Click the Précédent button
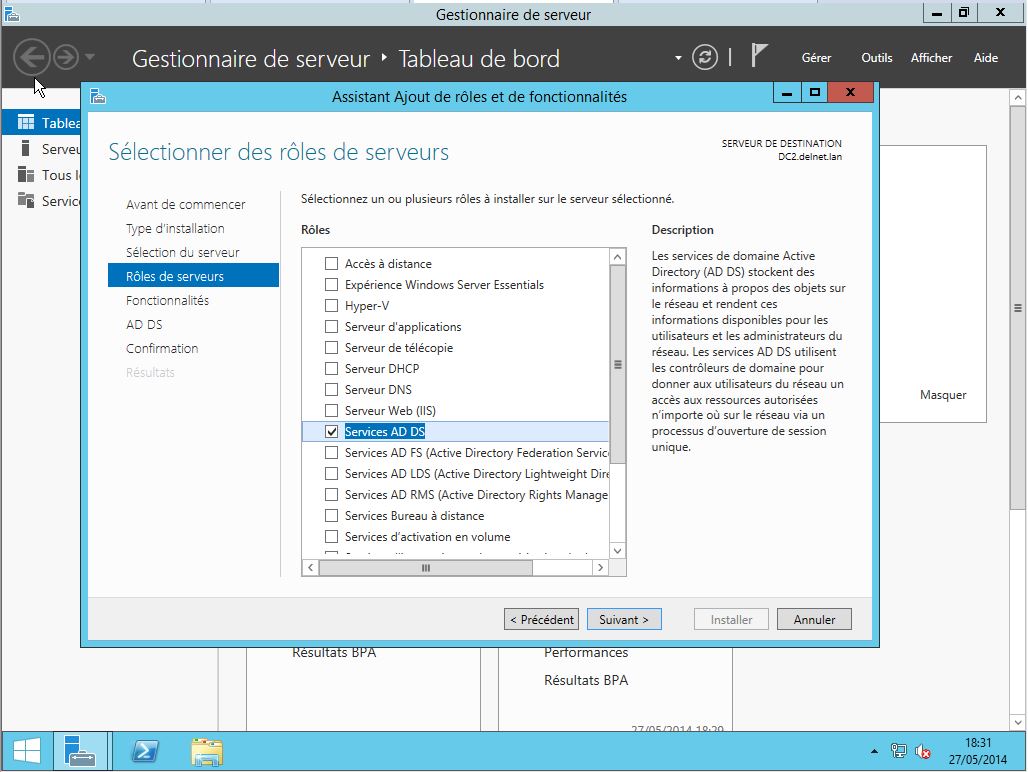Screen dimensions: 1028x772 (x=542, y=619)
